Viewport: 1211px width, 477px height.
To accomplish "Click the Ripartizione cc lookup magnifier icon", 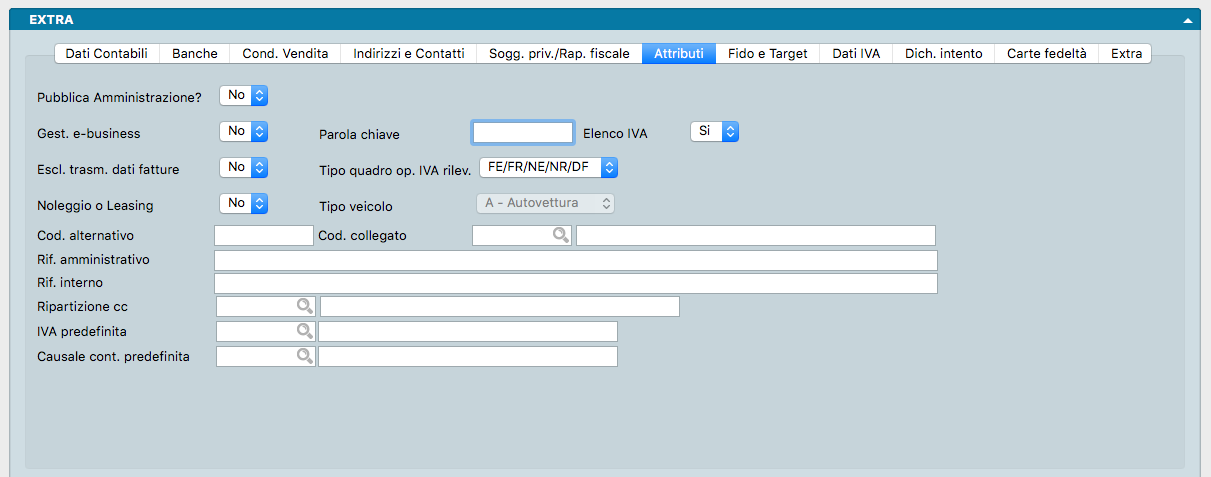I will (304, 306).
